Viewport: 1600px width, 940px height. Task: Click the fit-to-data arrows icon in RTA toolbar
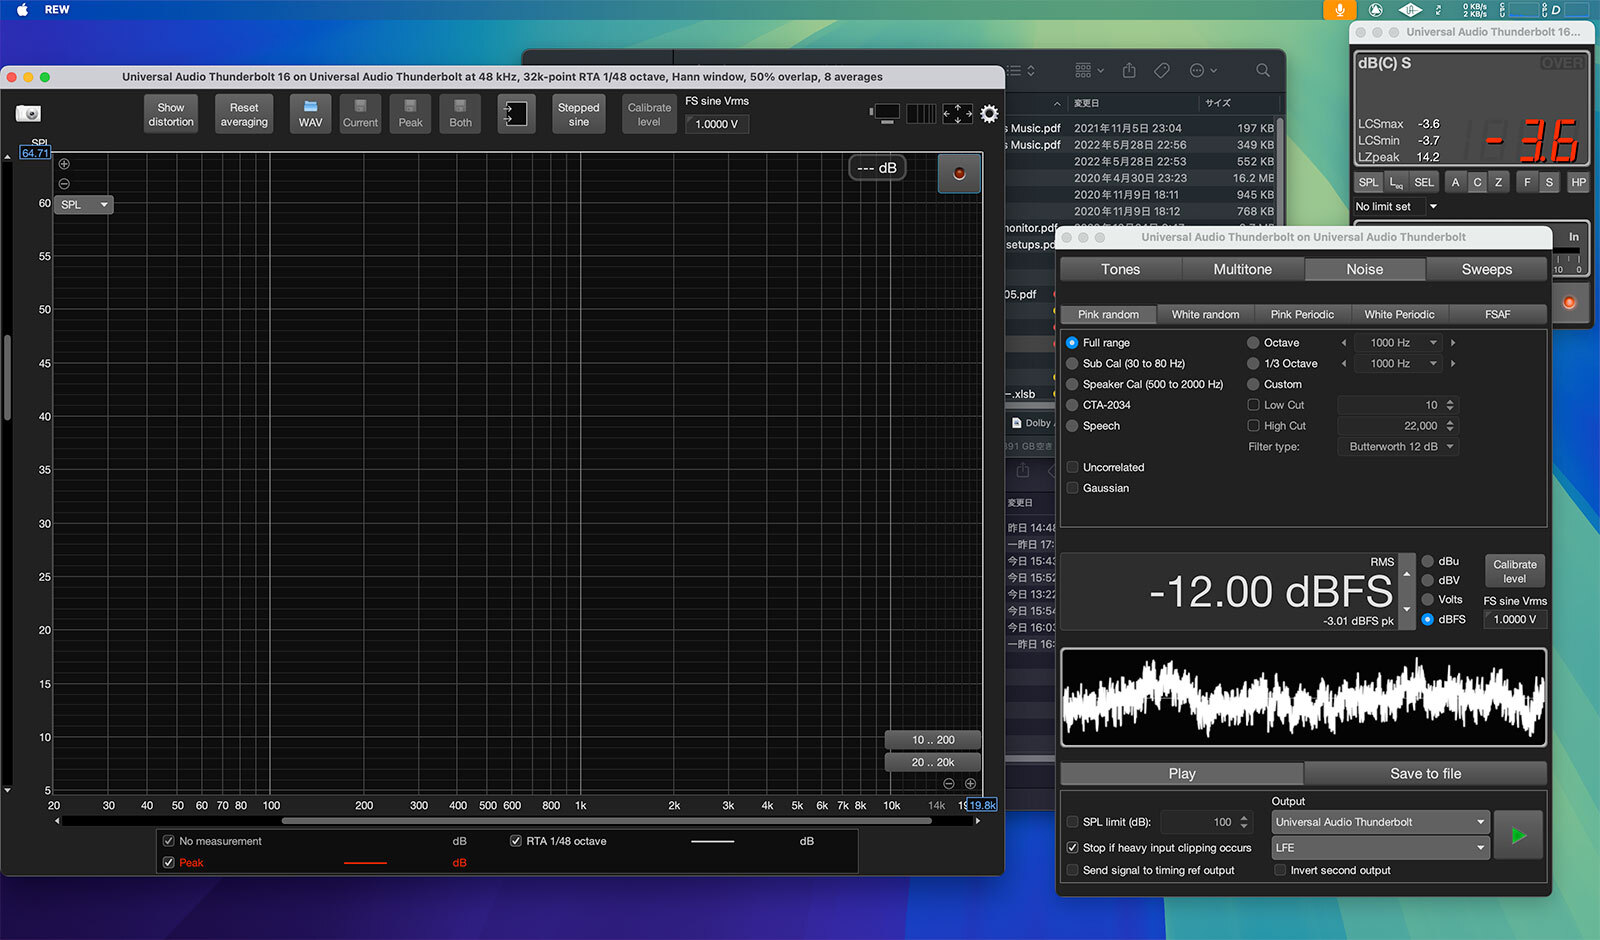(x=957, y=114)
